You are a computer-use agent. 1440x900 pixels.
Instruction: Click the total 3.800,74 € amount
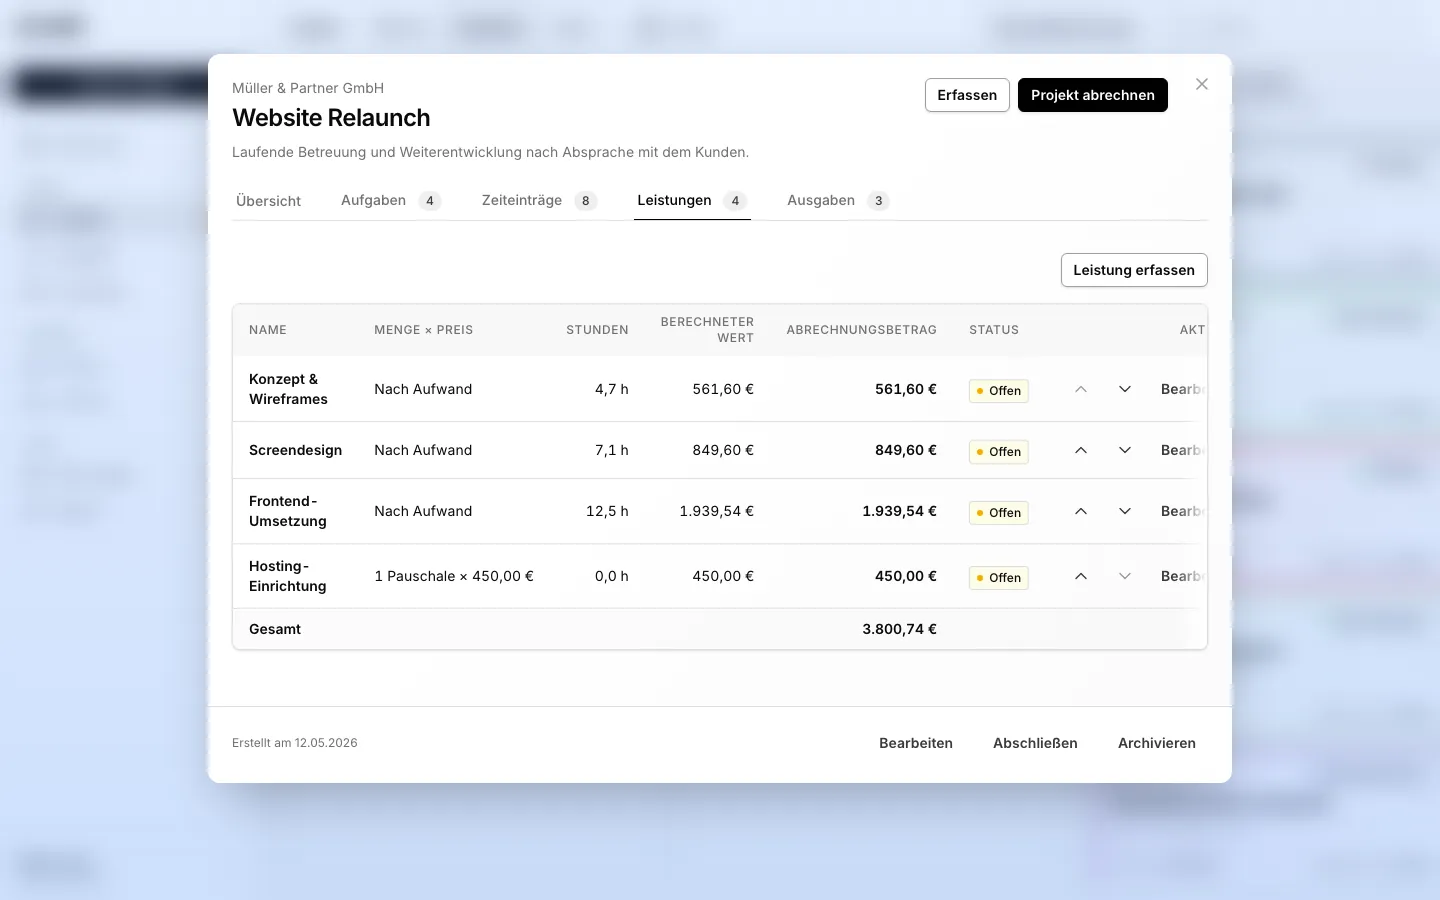pos(900,629)
